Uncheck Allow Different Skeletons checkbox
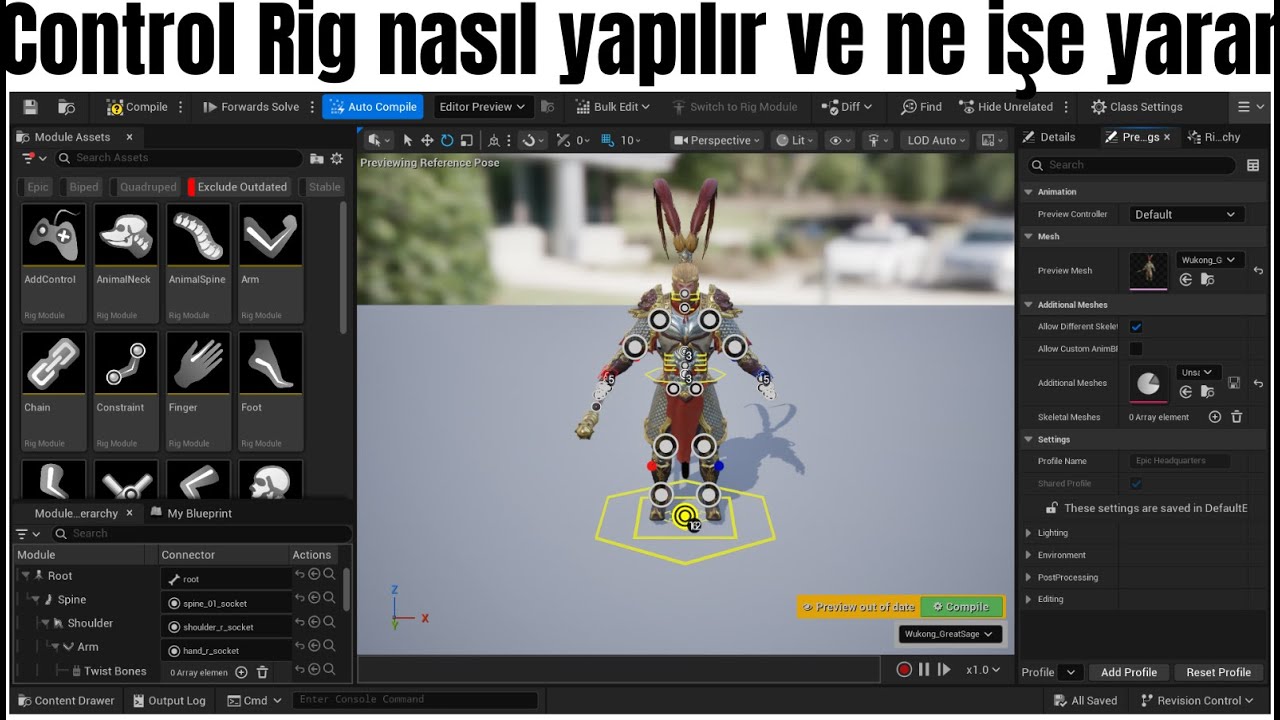Screen dimensions: 1280x720 coord(1136,327)
